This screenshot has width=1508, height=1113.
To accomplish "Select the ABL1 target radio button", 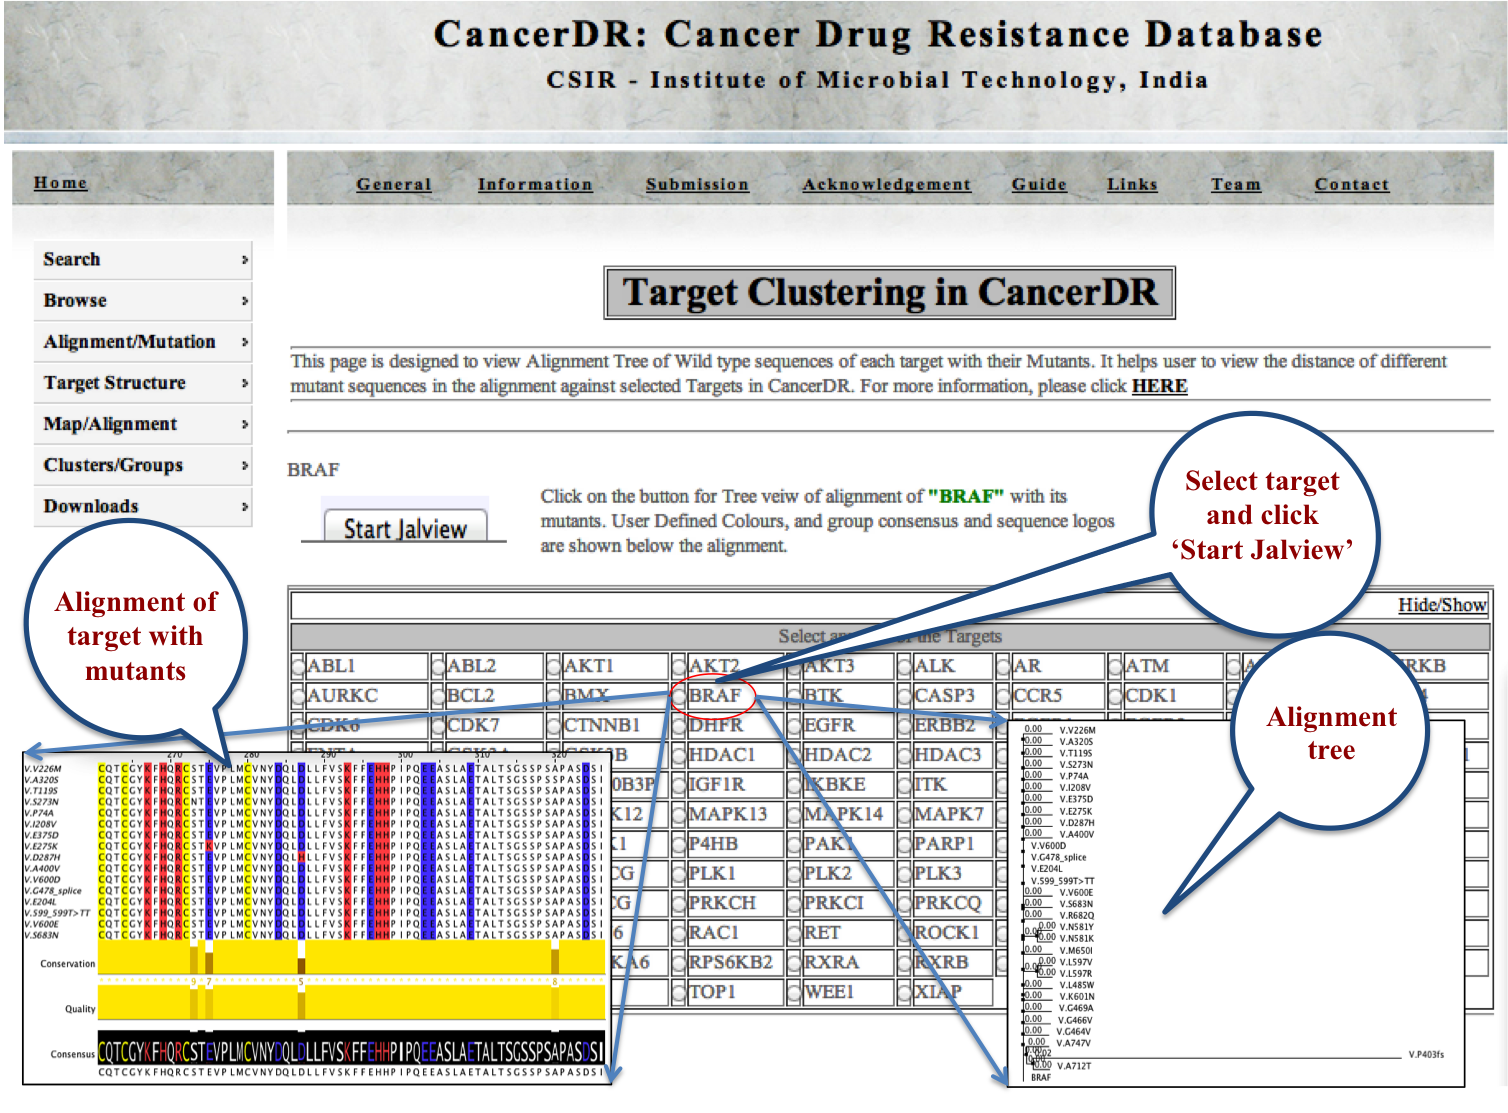I will [x=298, y=666].
